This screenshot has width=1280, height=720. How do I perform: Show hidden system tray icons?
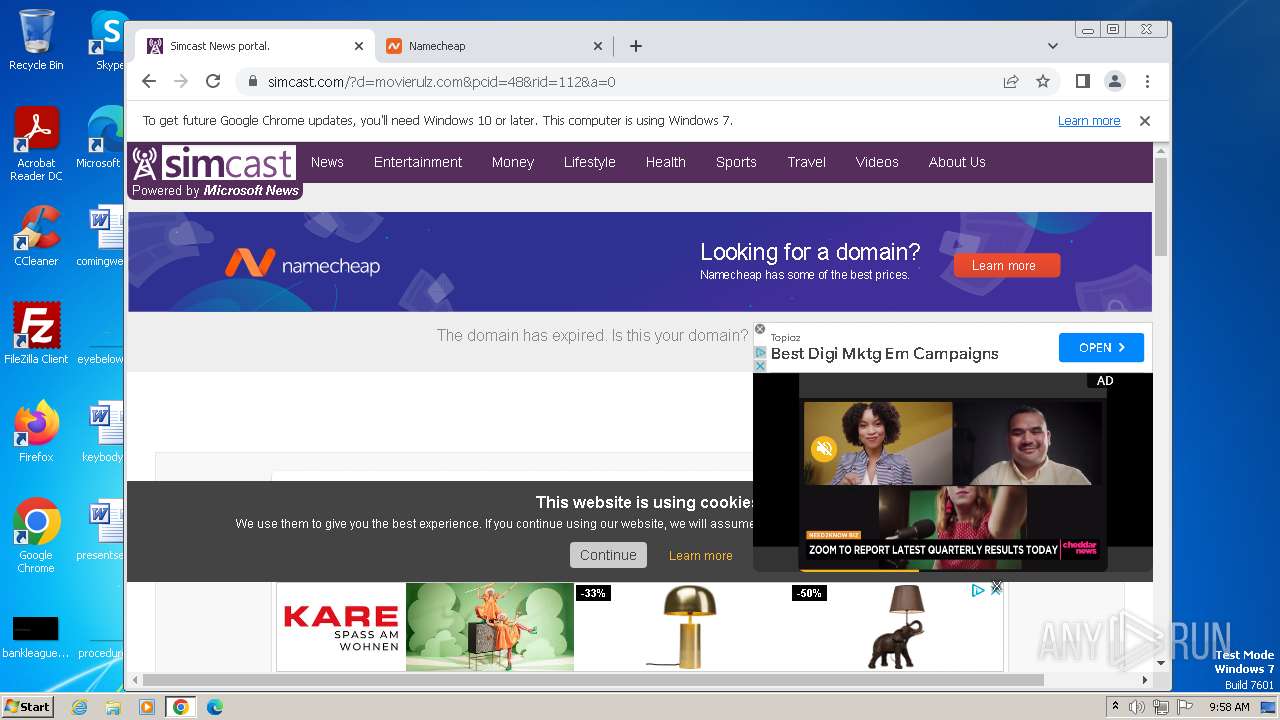pyautogui.click(x=1116, y=707)
